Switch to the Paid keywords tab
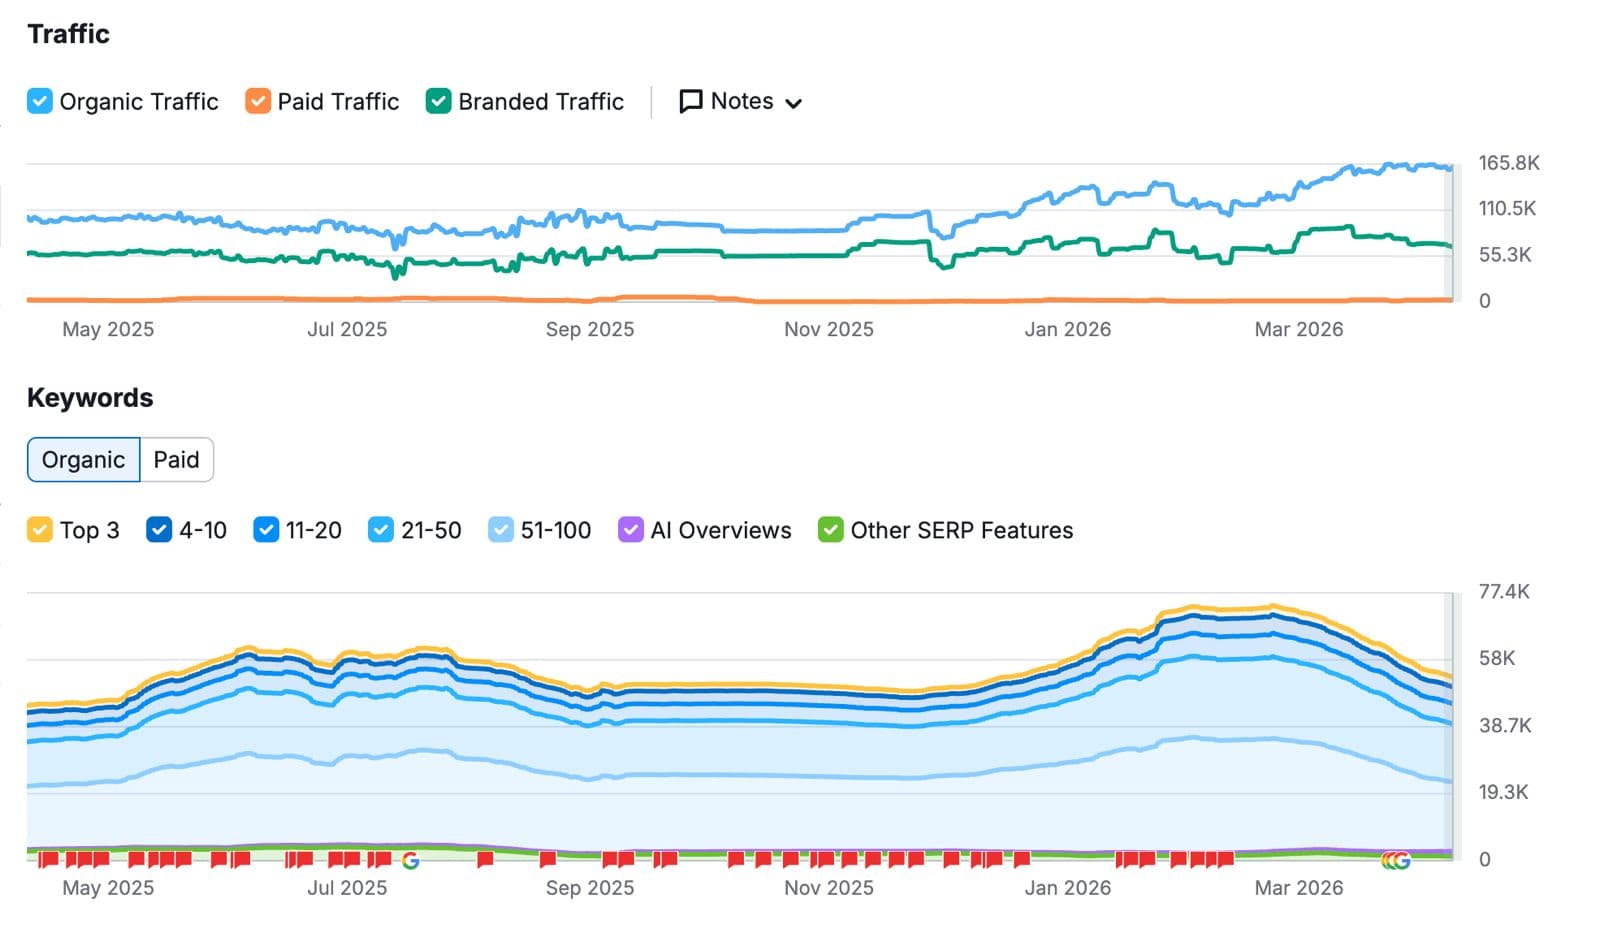1600x929 pixels. pyautogui.click(x=176, y=460)
